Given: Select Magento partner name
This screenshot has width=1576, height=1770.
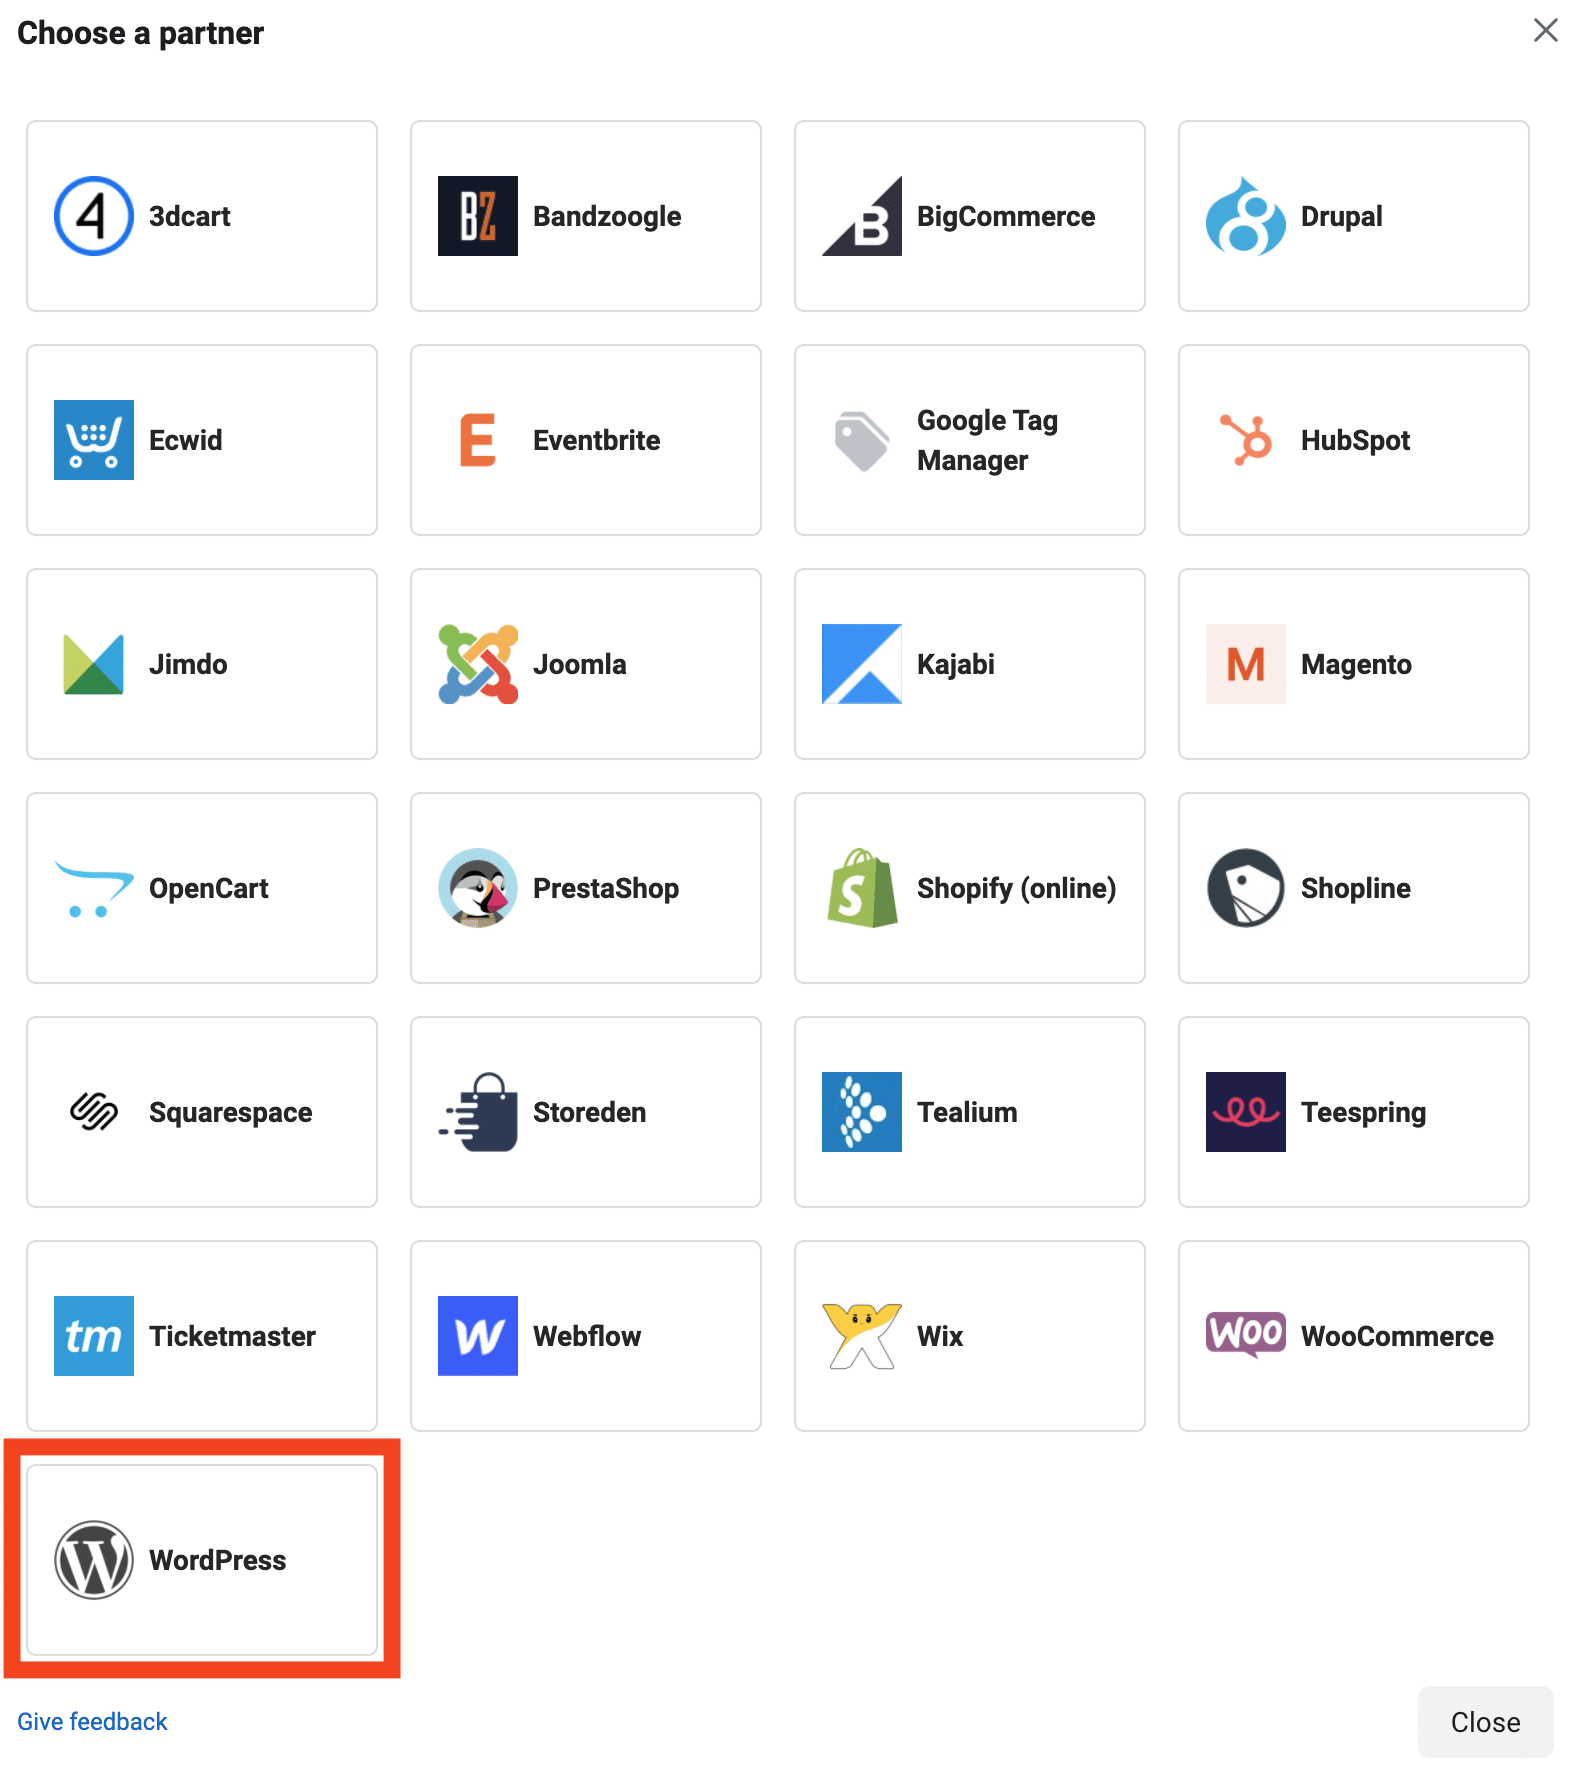Looking at the screenshot, I should click(x=1357, y=664).
